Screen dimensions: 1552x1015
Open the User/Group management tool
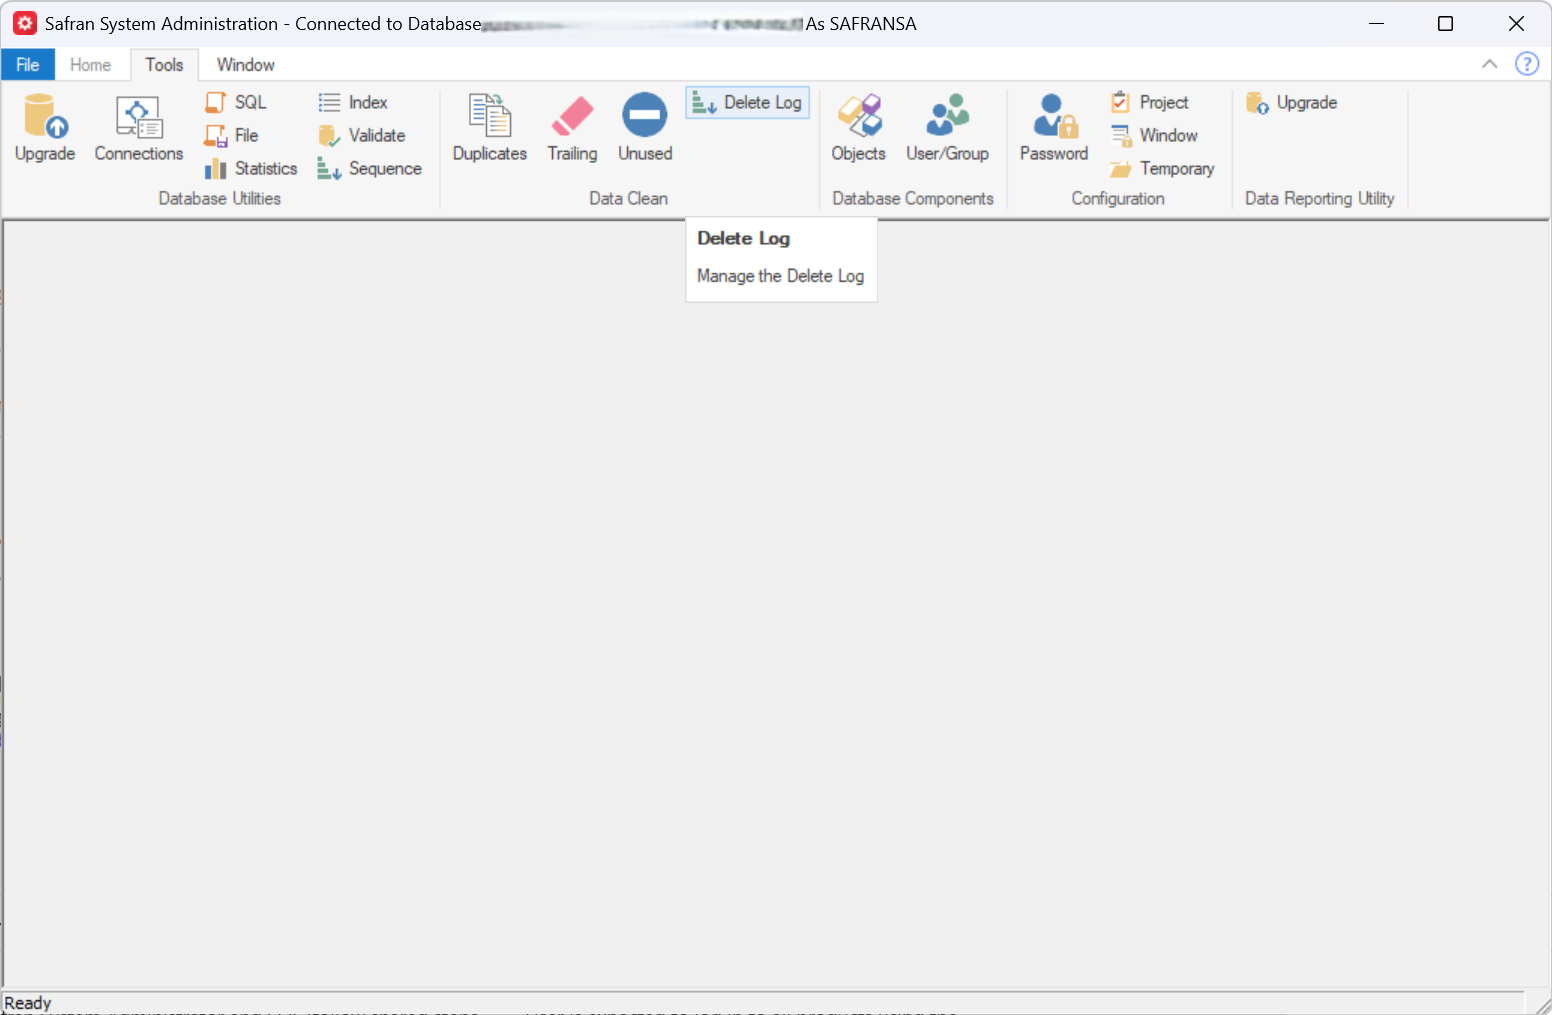coord(947,127)
